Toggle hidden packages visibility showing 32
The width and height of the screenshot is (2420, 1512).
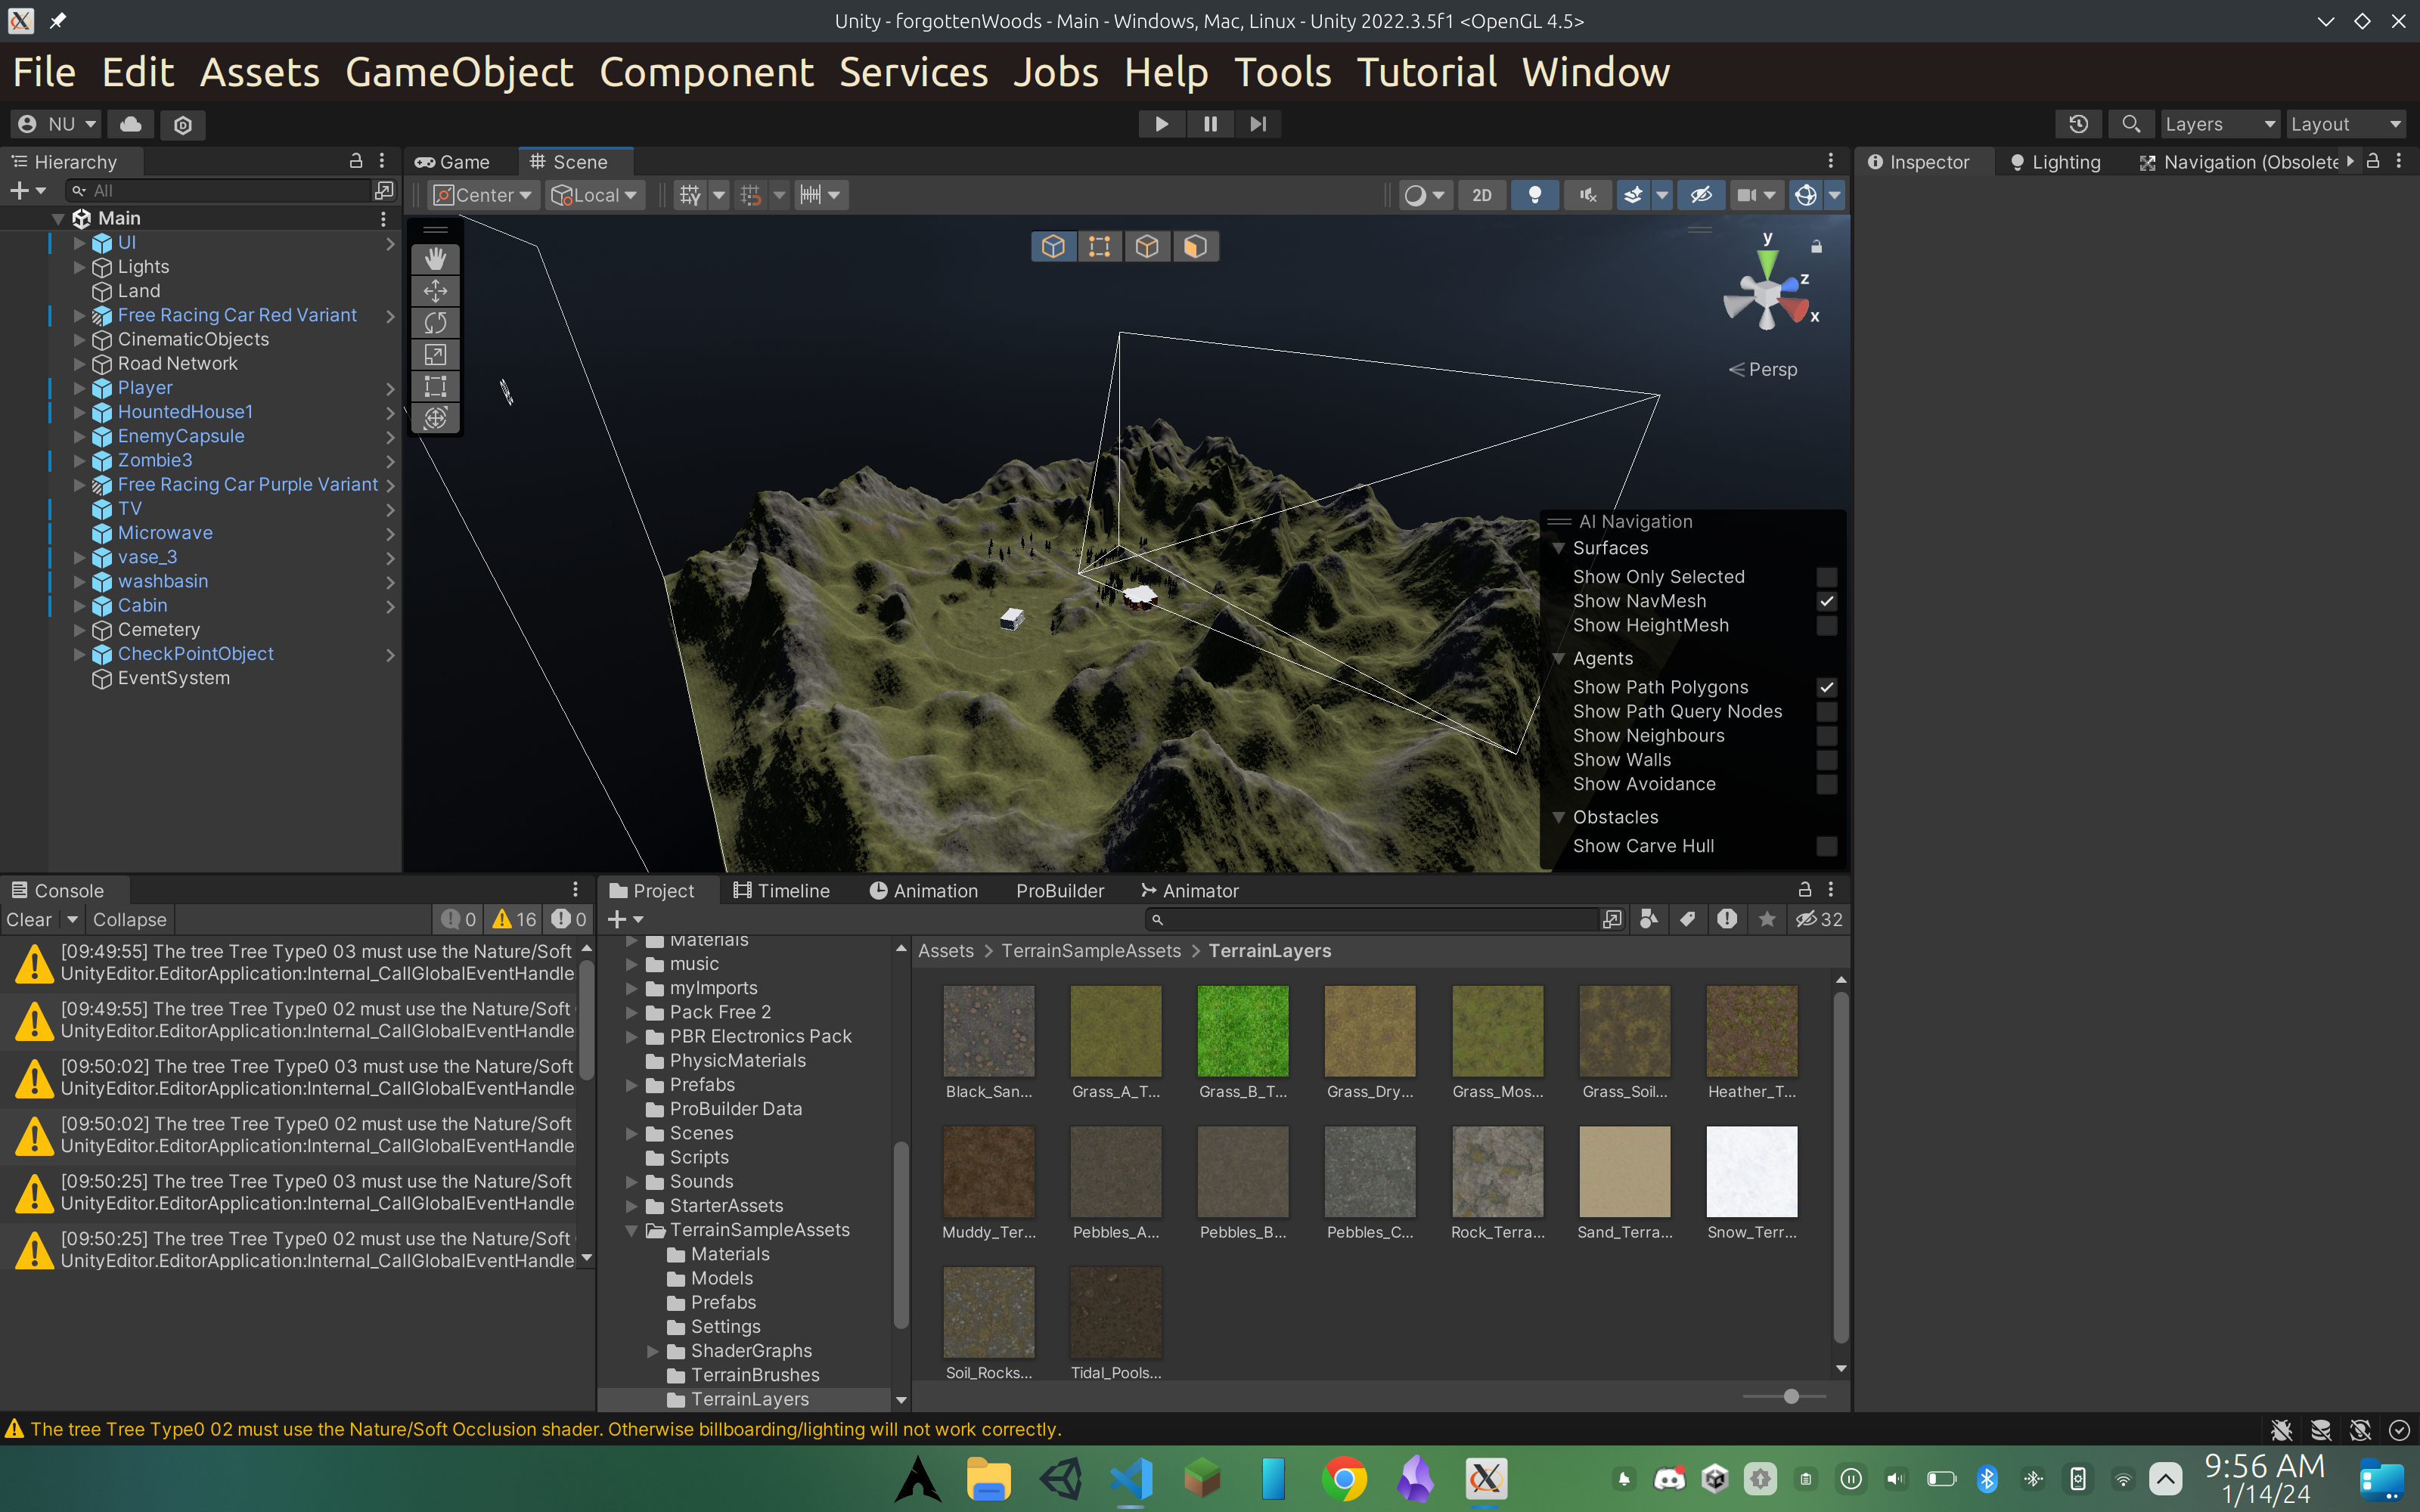1819,919
